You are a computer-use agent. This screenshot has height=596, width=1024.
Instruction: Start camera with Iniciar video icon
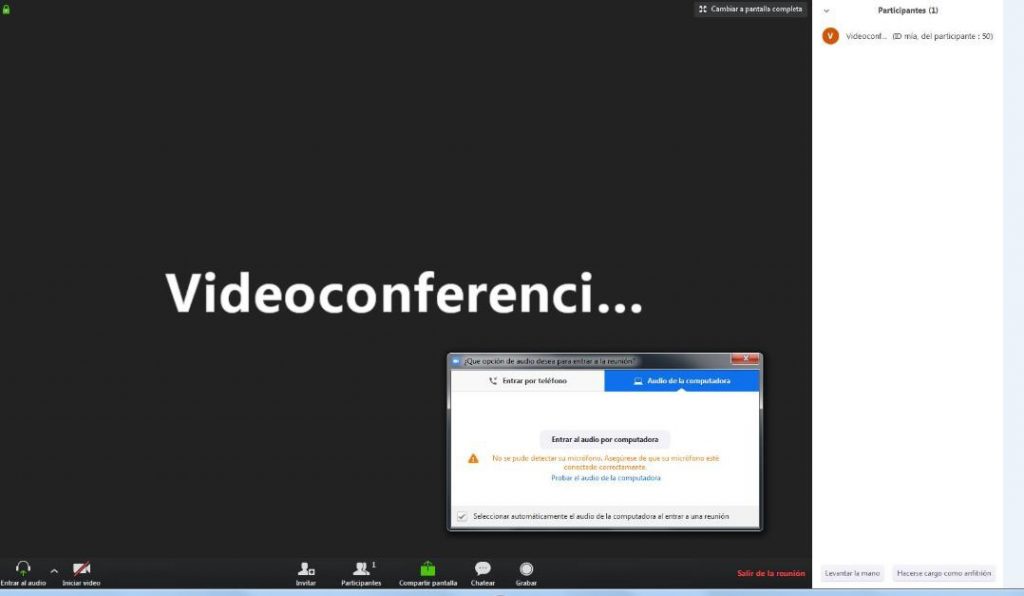pyautogui.click(x=81, y=568)
